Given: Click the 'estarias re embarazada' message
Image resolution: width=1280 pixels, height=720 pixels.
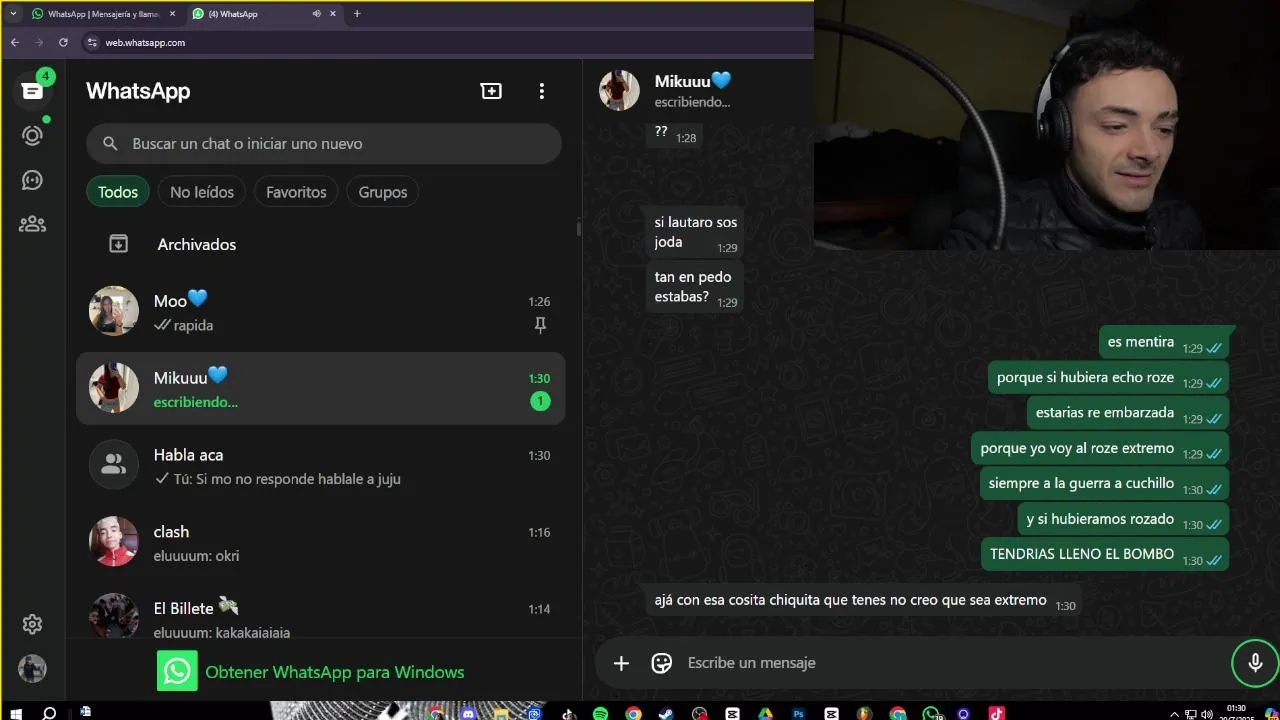Looking at the screenshot, I should (1128, 413).
